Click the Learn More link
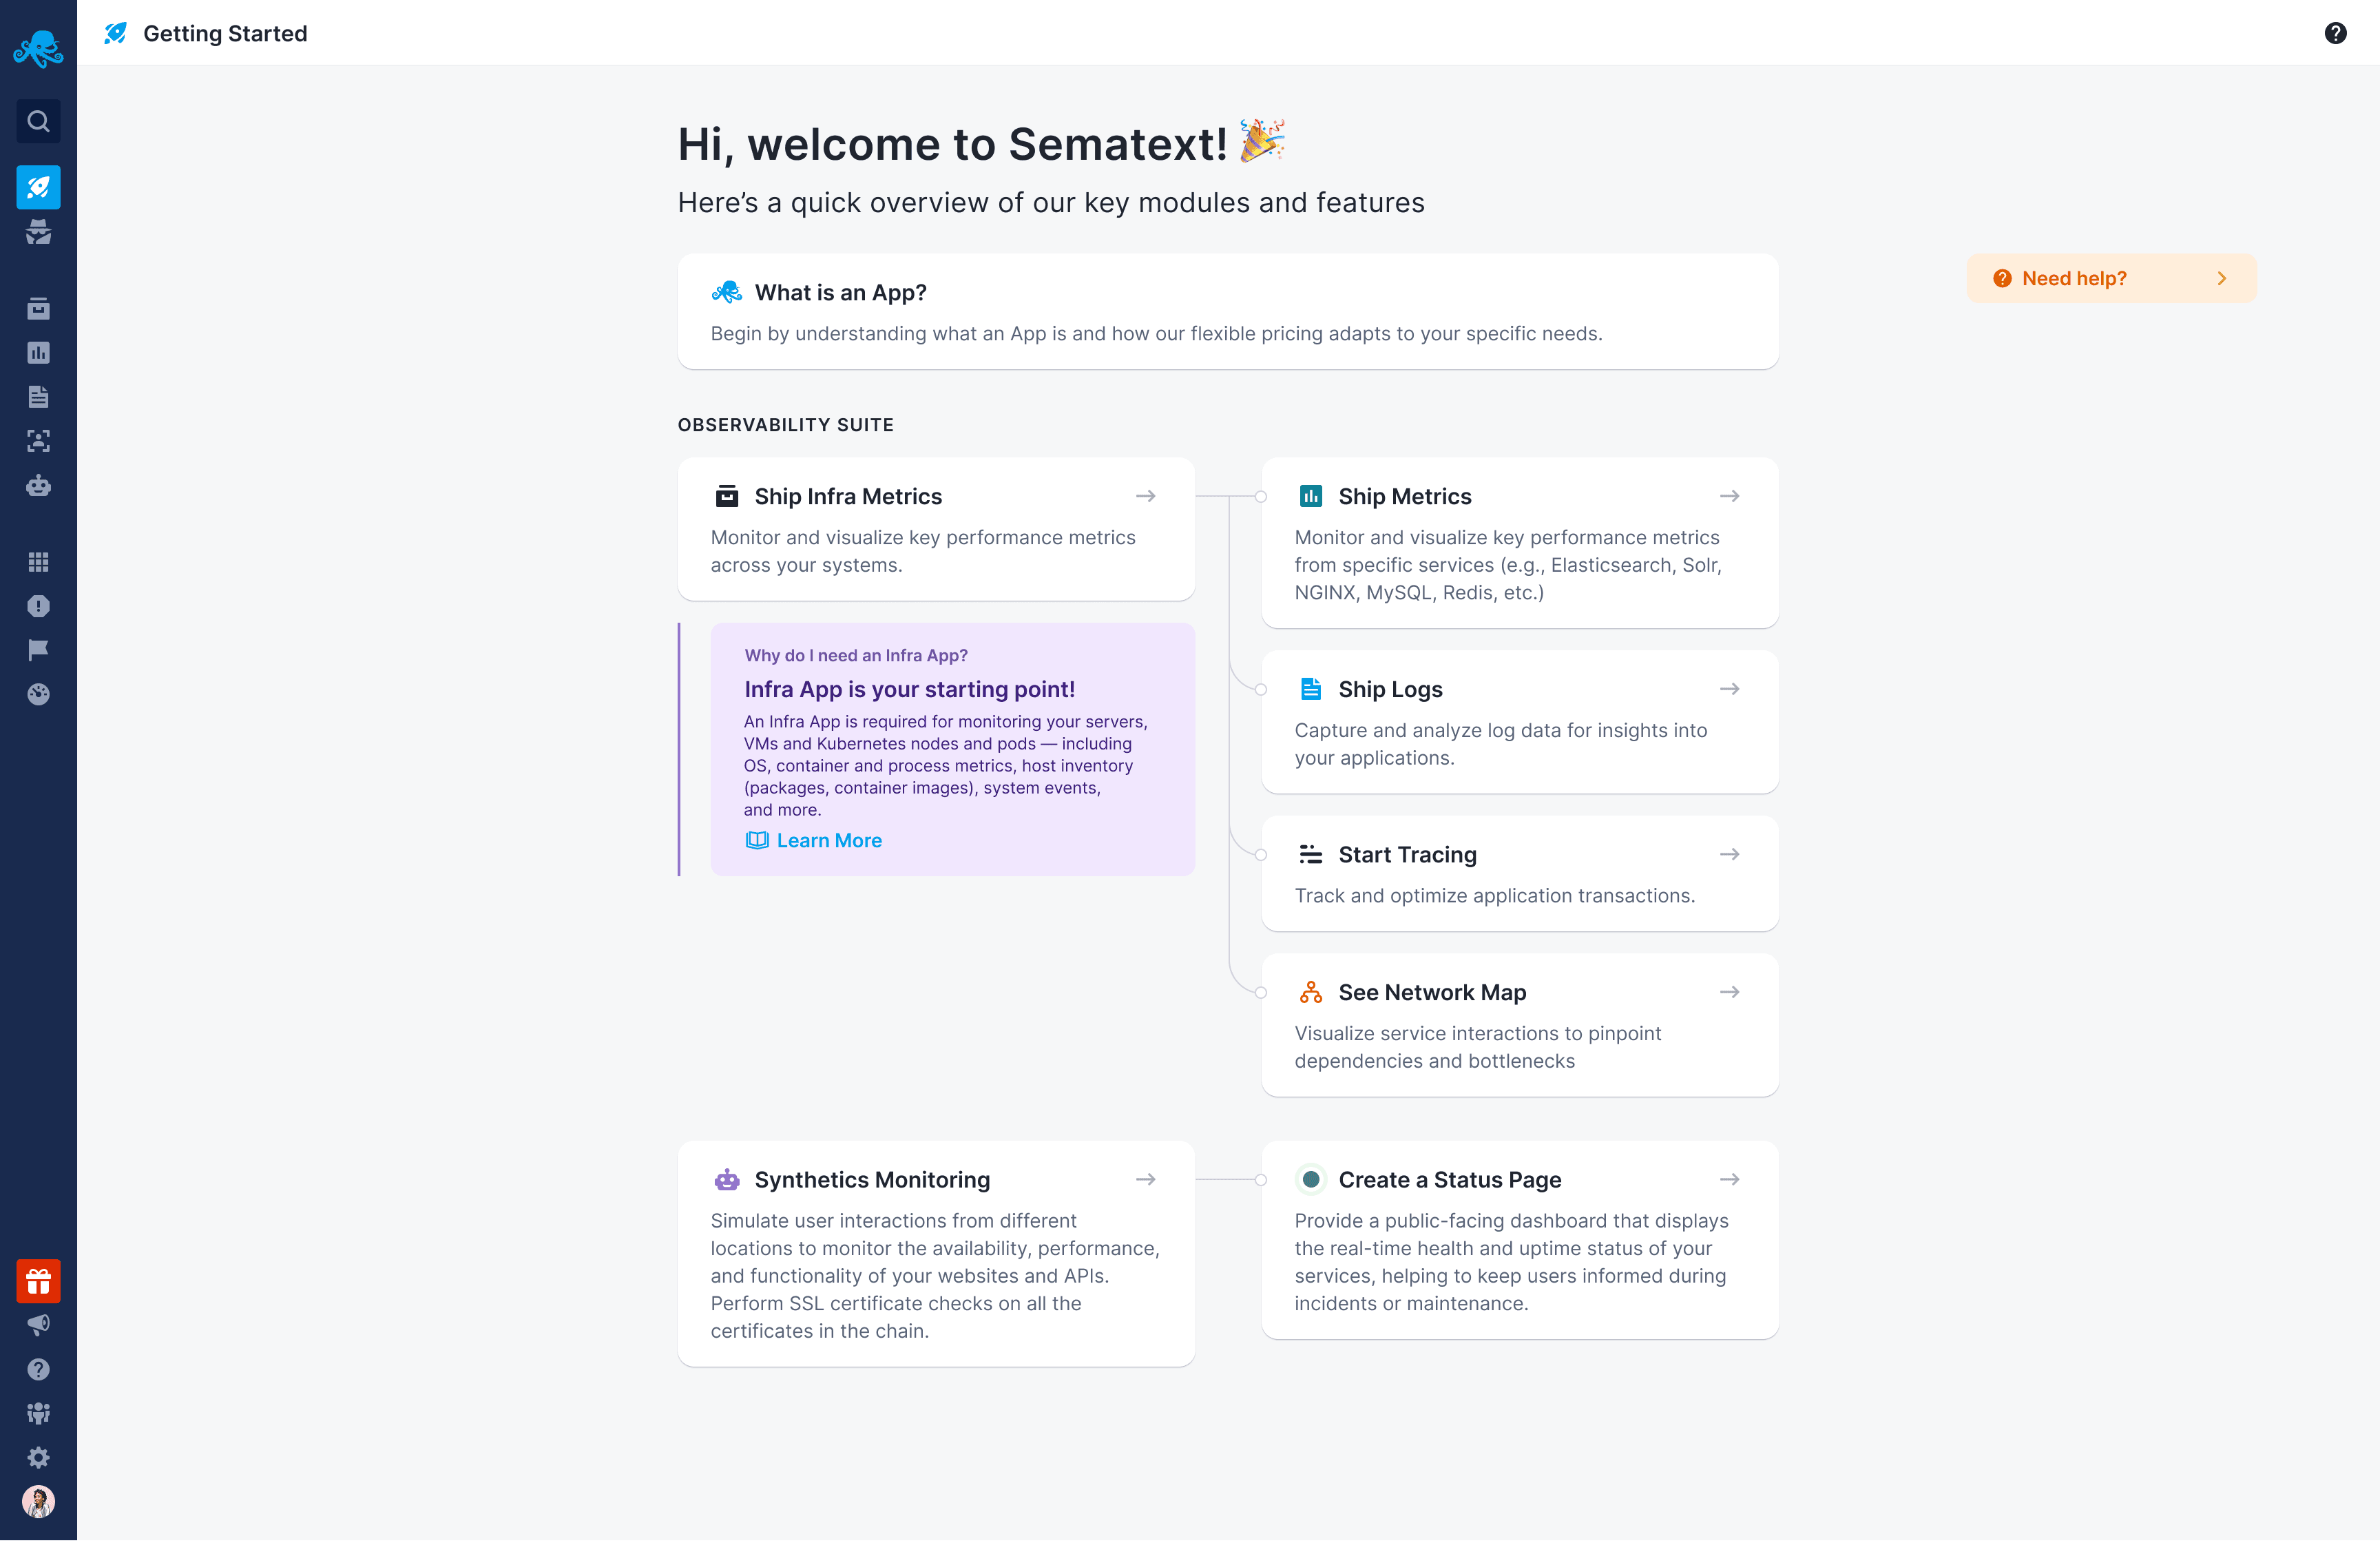 point(829,840)
